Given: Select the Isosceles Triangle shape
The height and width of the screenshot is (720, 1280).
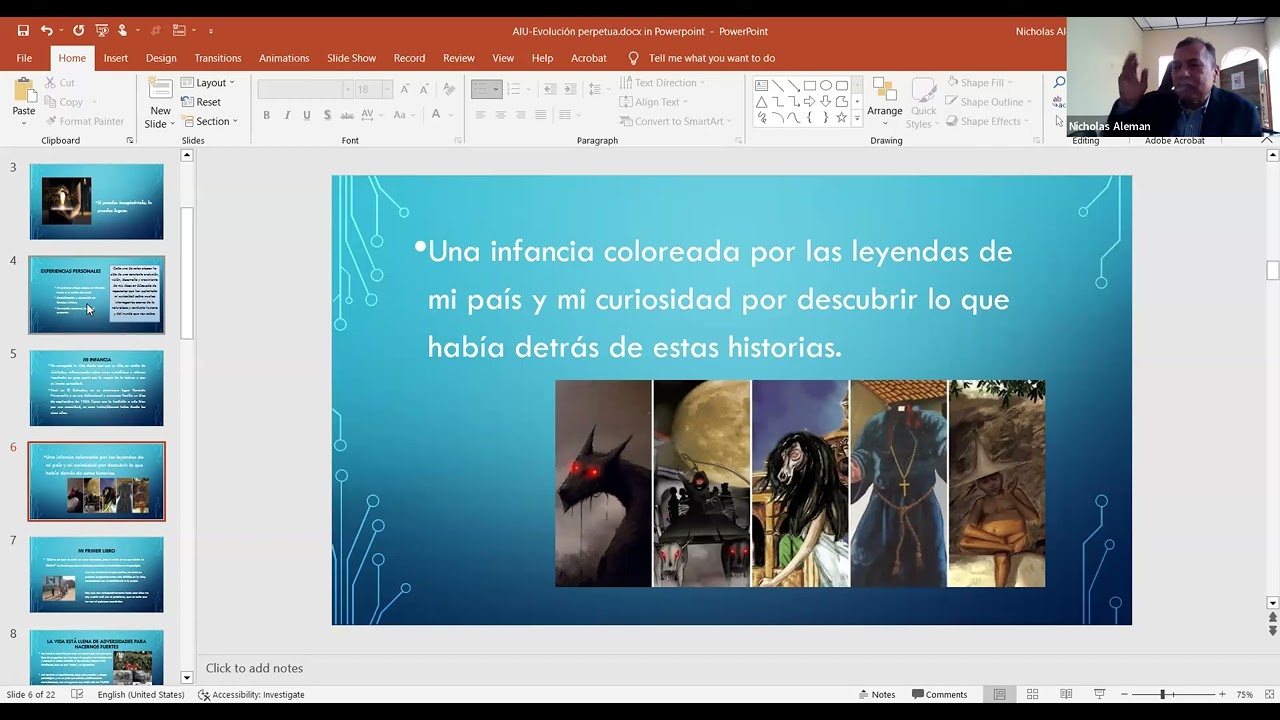Looking at the screenshot, I should tap(761, 102).
